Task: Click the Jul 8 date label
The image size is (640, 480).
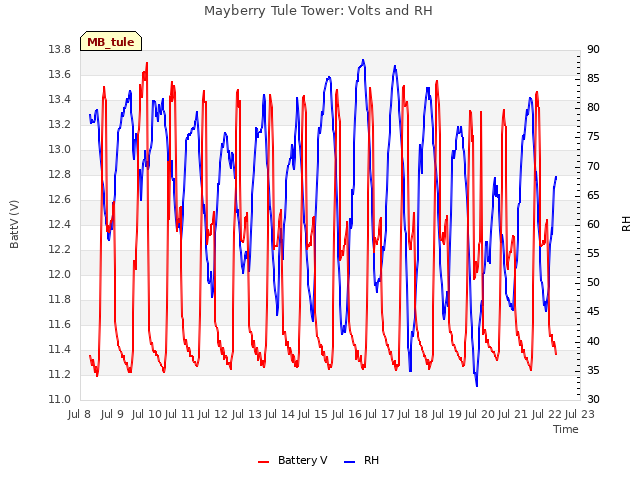Action: pyautogui.click(x=79, y=415)
